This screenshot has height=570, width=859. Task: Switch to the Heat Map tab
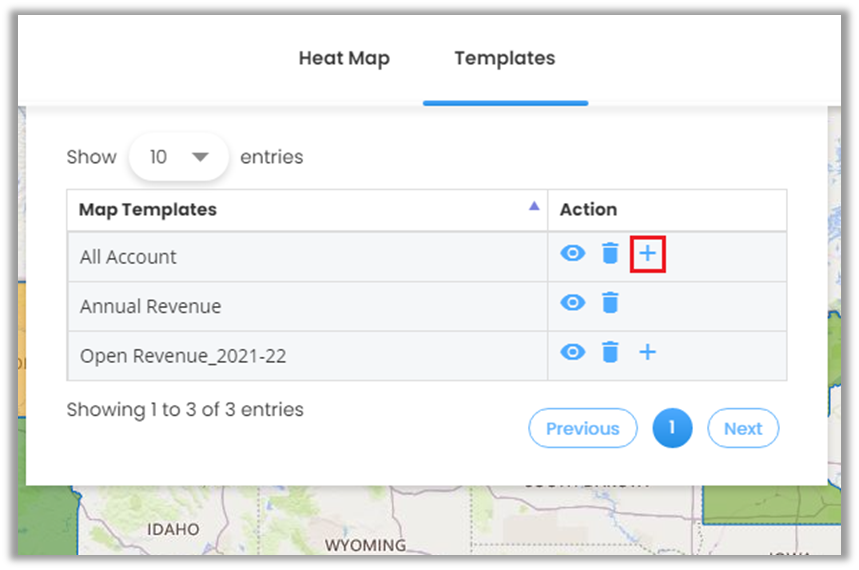344,58
